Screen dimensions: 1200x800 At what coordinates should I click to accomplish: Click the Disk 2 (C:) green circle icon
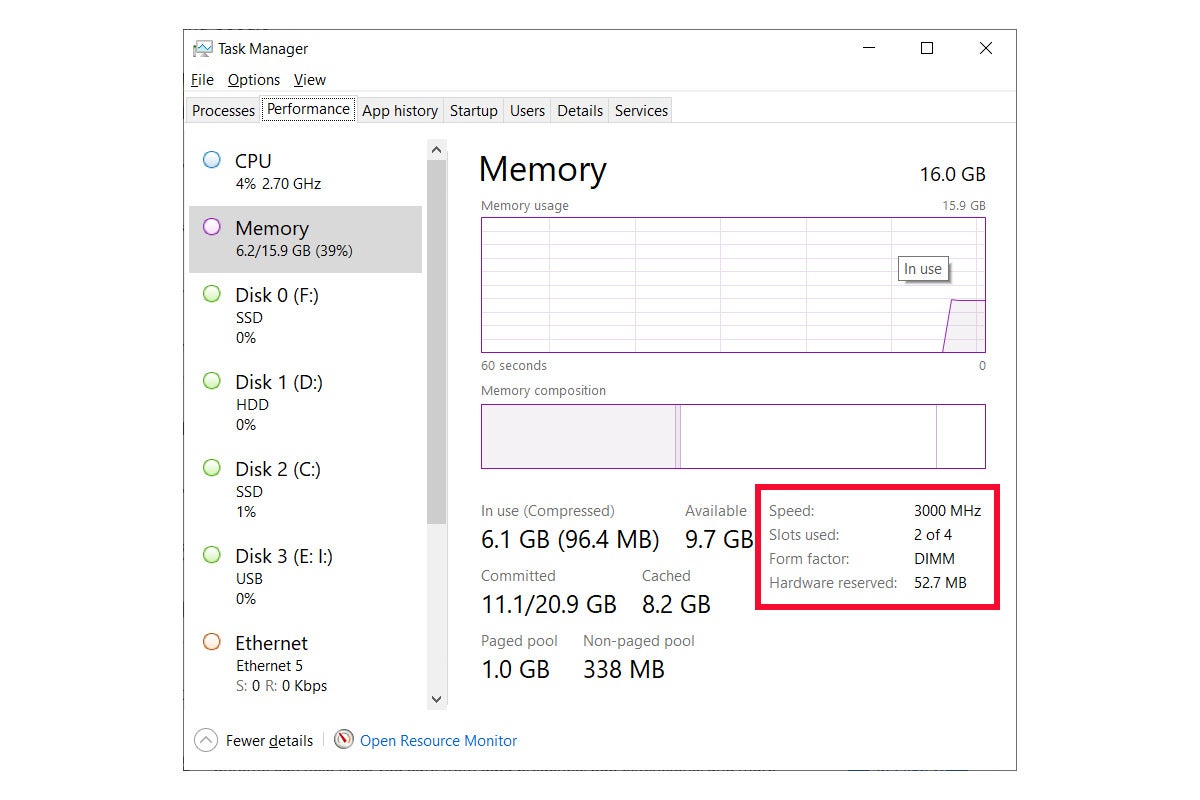pyautogui.click(x=212, y=468)
